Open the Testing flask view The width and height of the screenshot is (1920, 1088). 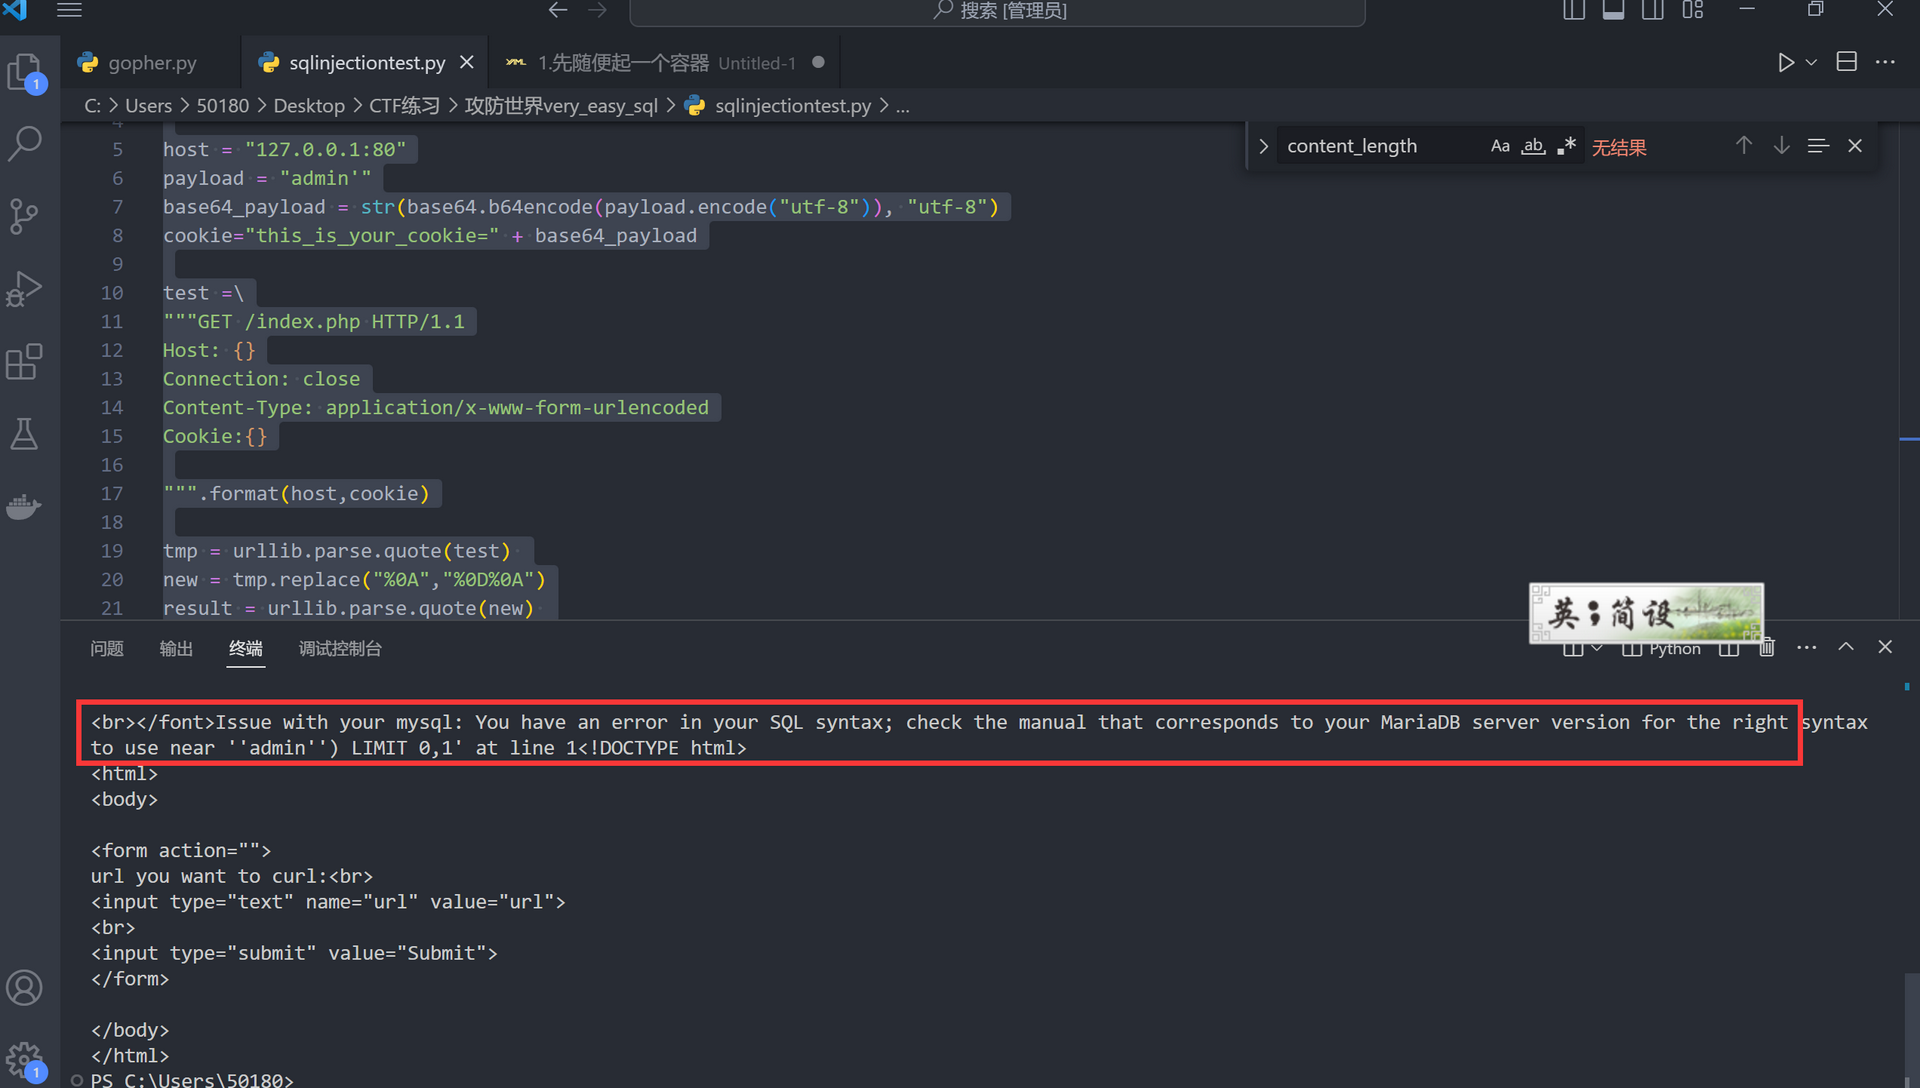click(x=24, y=434)
